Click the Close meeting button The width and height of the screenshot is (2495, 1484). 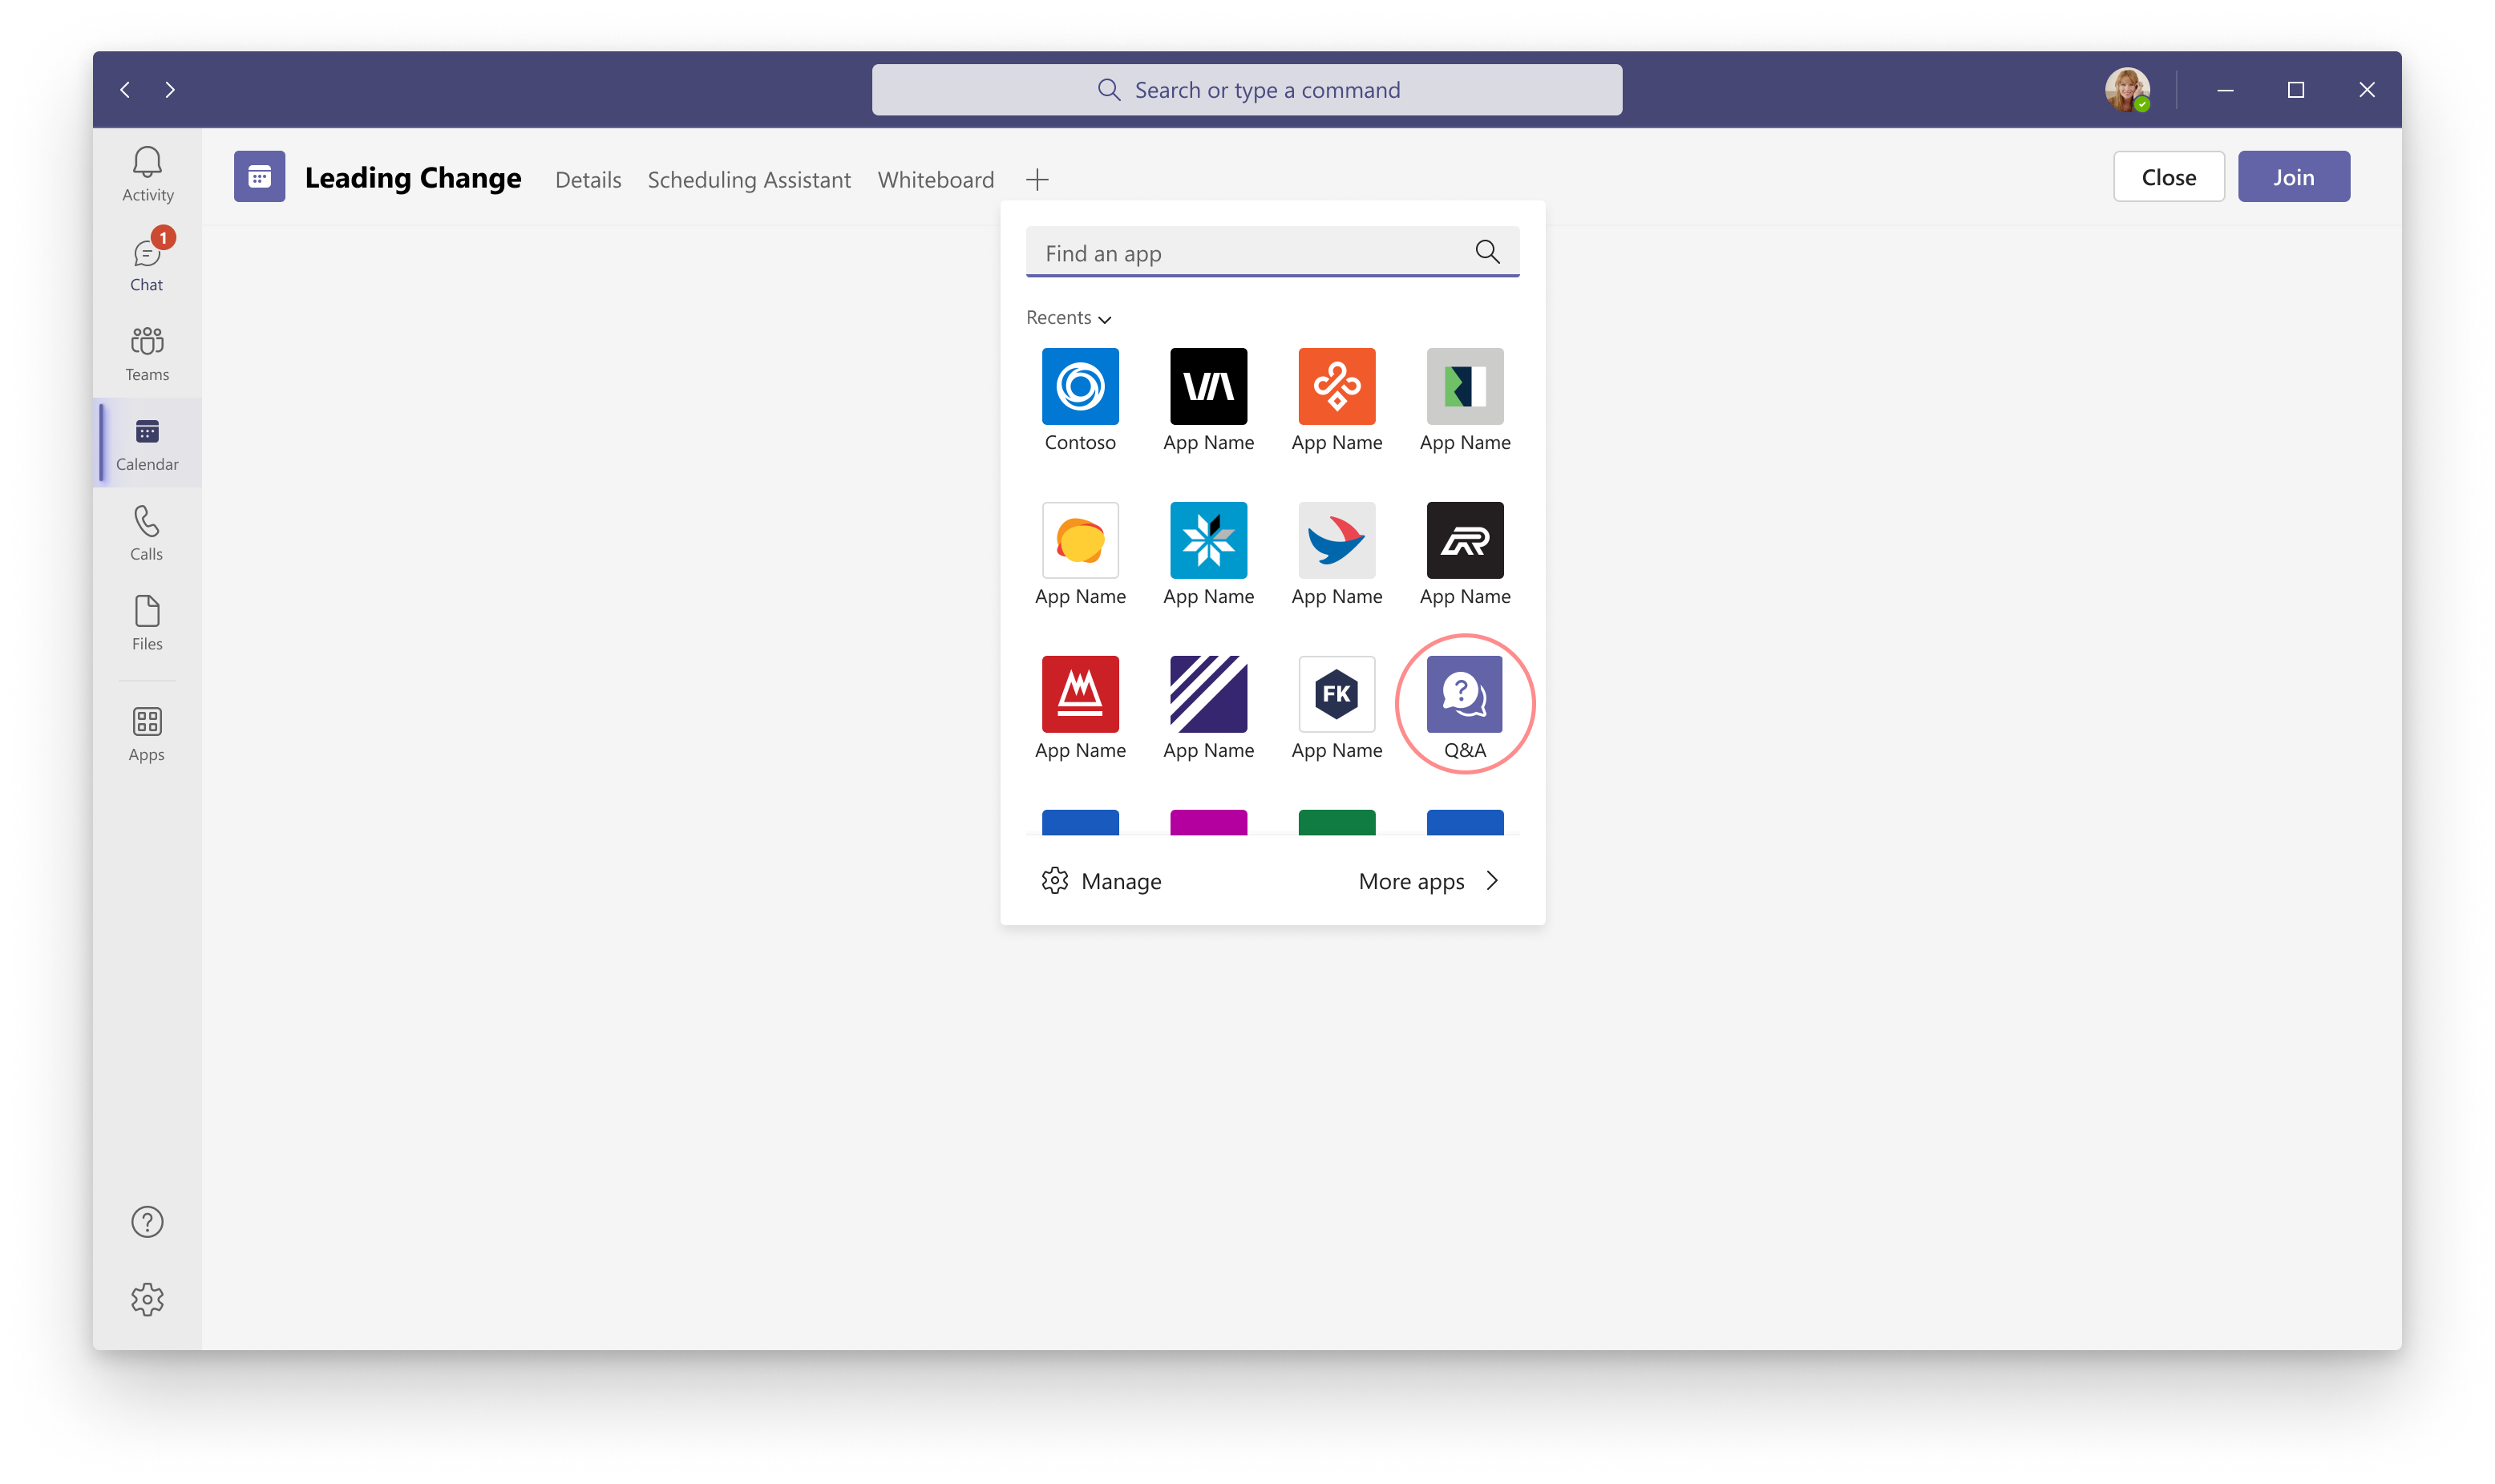2168,177
